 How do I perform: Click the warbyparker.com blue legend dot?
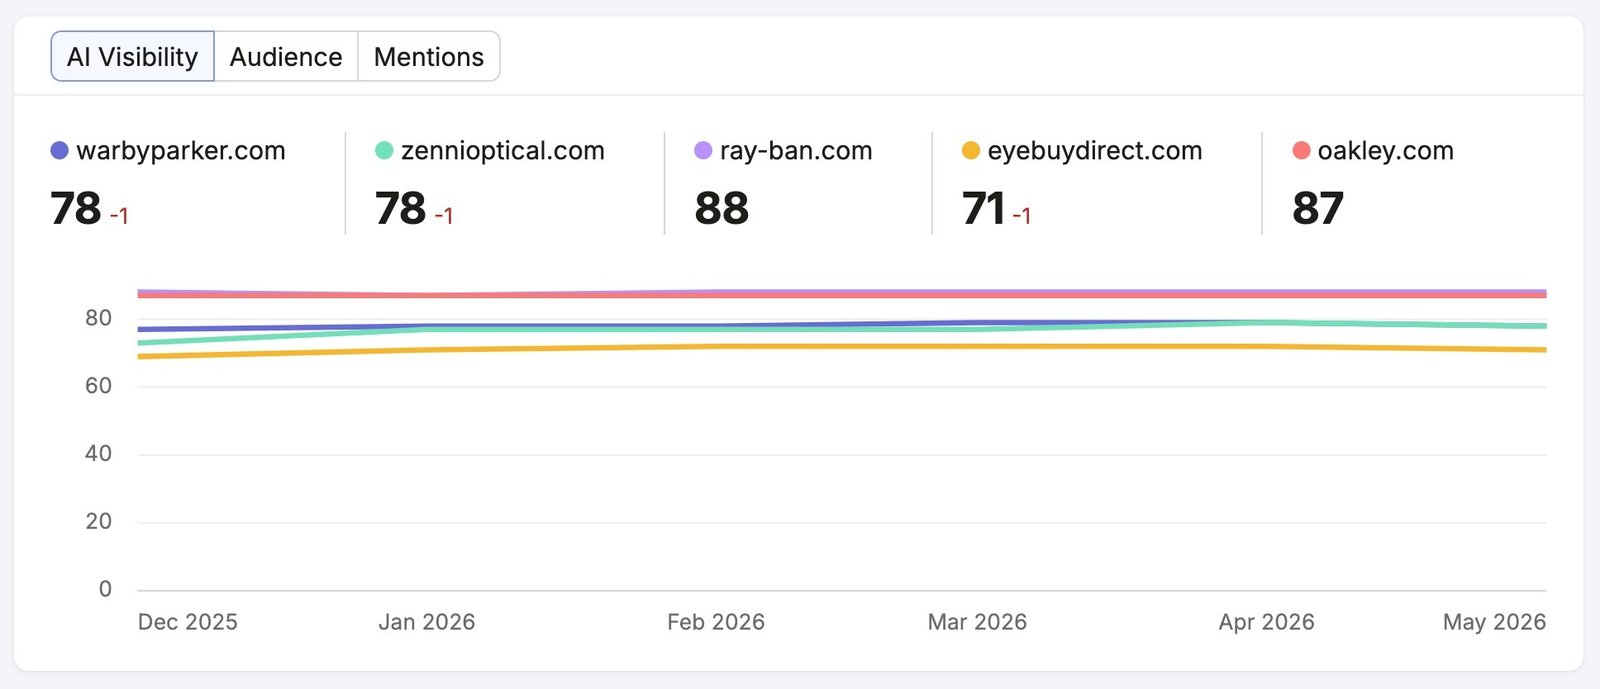tap(59, 151)
